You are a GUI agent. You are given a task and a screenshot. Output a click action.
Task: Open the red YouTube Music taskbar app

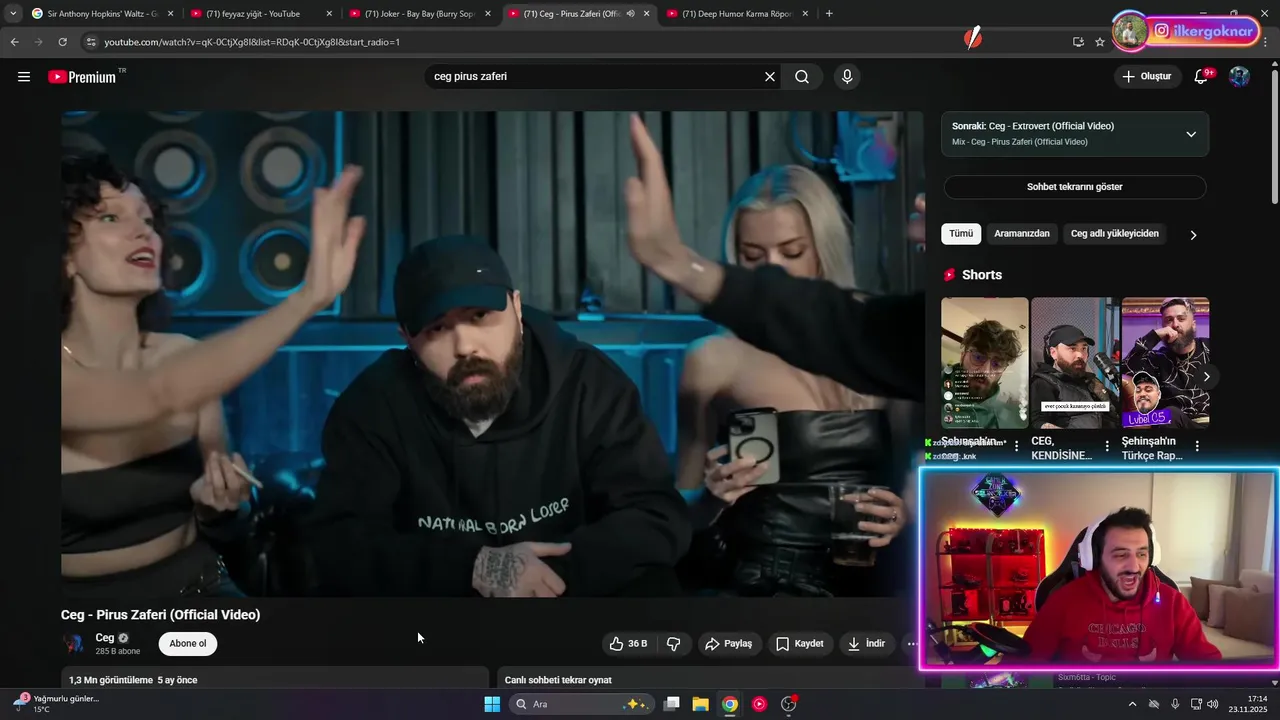pyautogui.click(x=759, y=704)
